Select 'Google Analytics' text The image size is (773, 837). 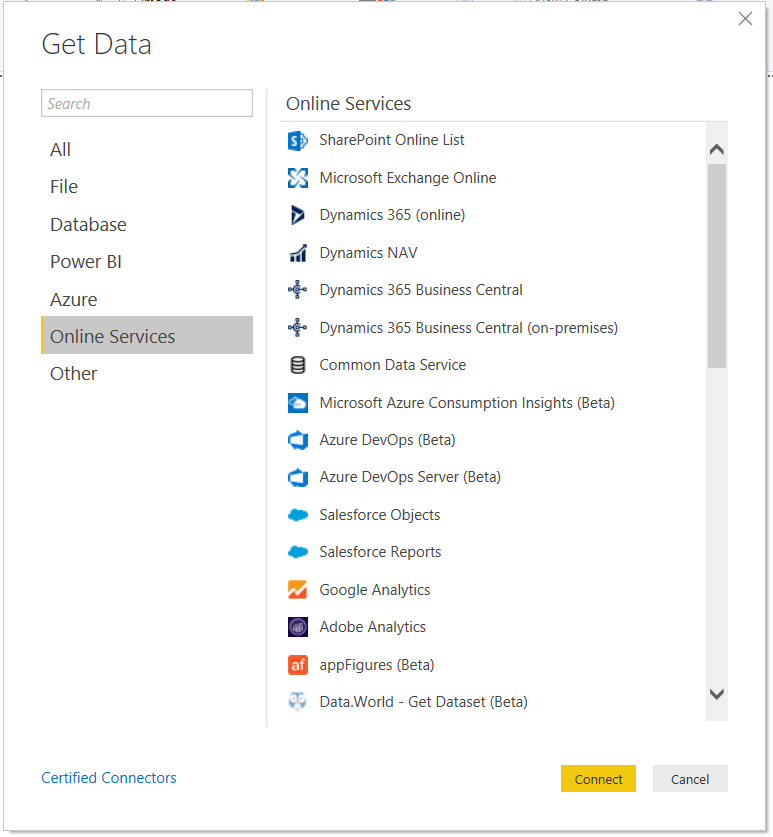click(x=375, y=590)
